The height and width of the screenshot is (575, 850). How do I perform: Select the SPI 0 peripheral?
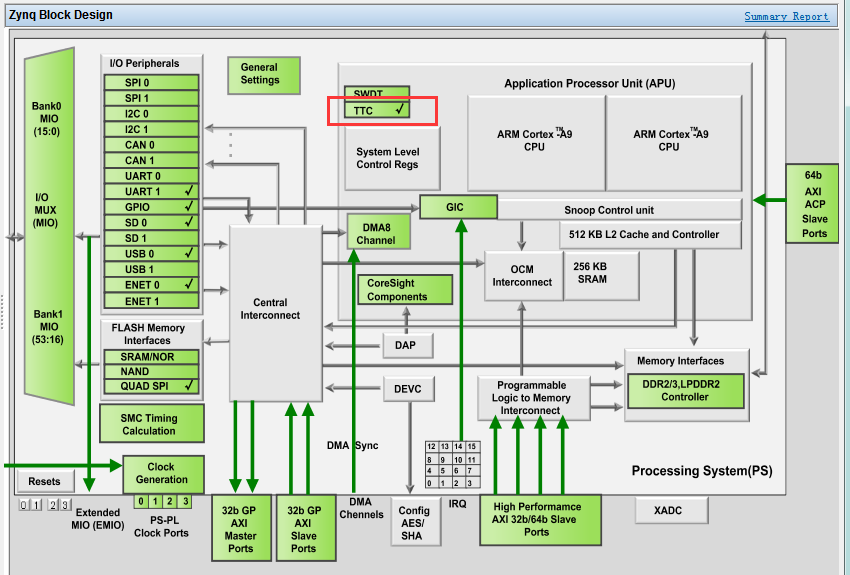coord(151,82)
